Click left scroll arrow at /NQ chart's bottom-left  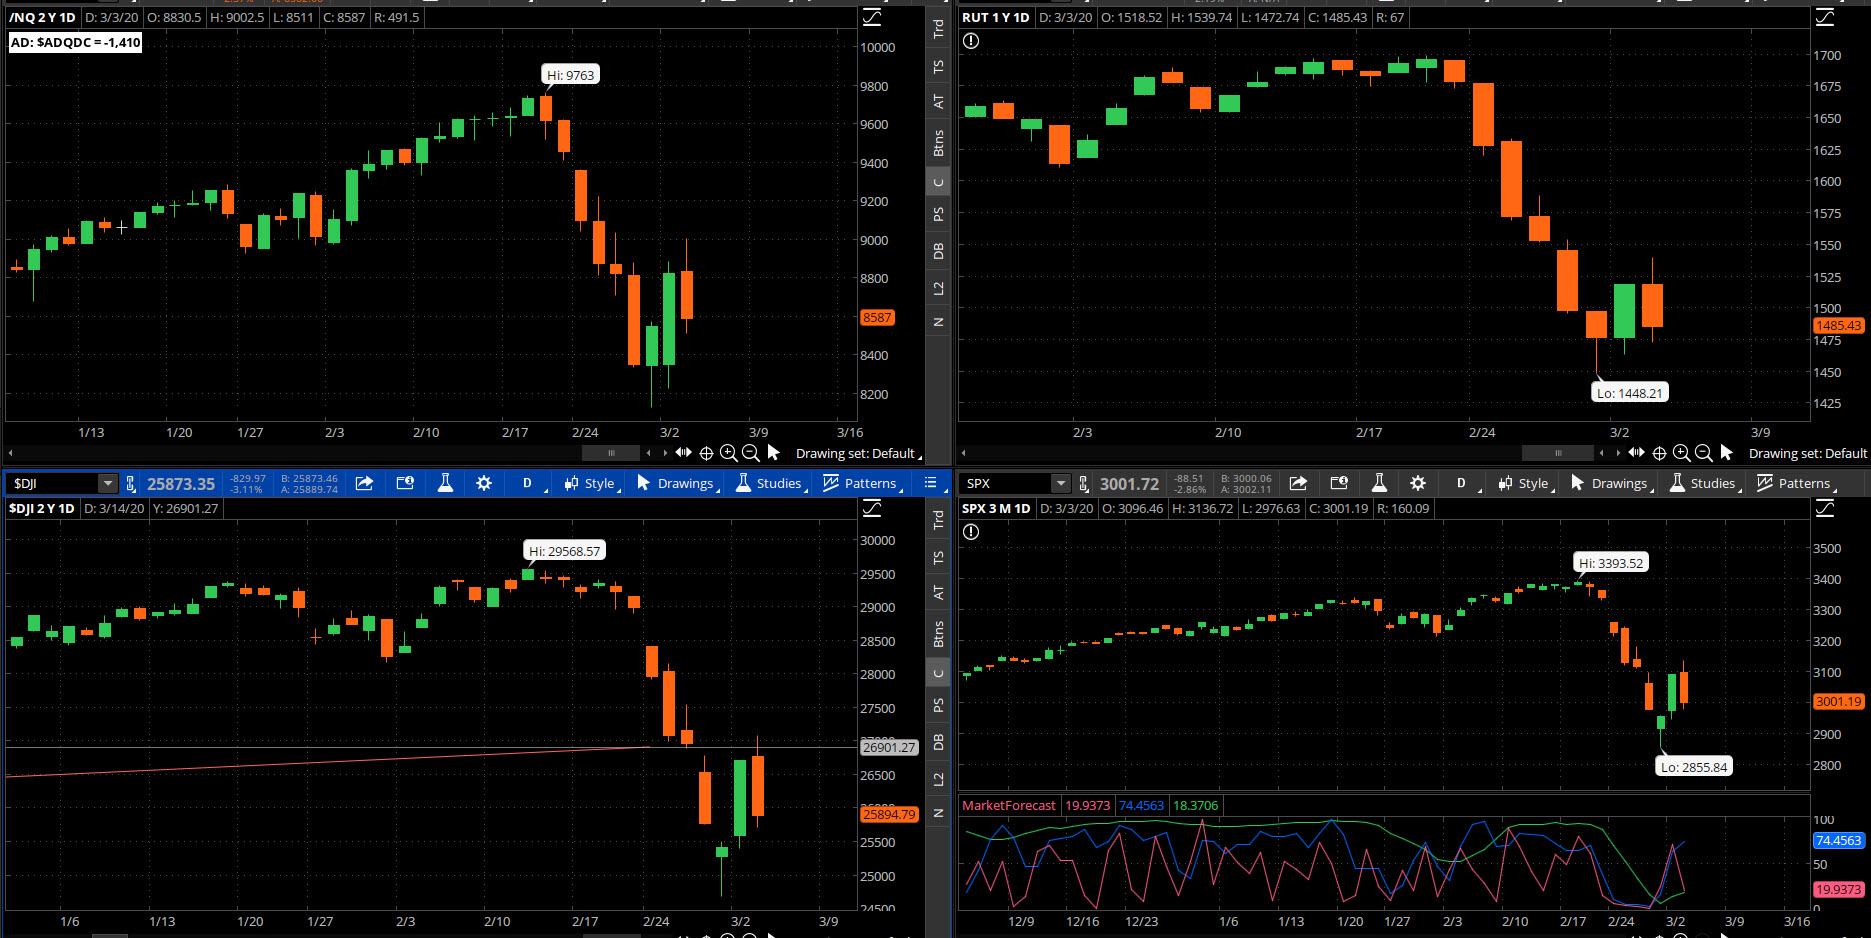coord(11,453)
